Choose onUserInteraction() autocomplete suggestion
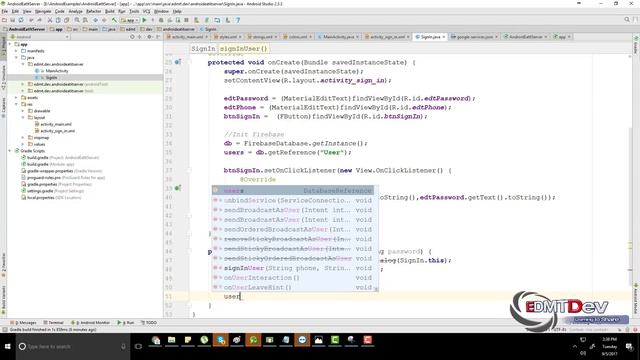 click(293, 278)
